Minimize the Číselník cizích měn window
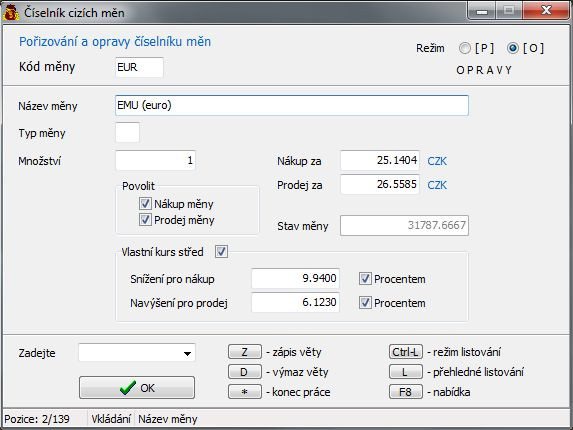 pyautogui.click(x=482, y=11)
